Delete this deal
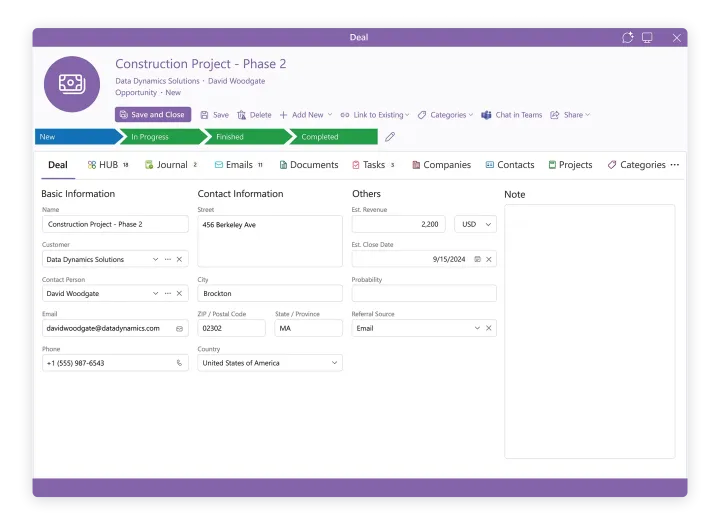Image resolution: width=720 pixels, height=528 pixels. pyautogui.click(x=254, y=115)
